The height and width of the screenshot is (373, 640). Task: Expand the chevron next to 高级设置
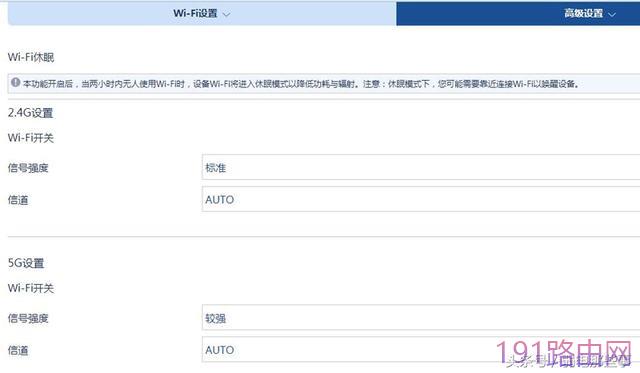(611, 14)
